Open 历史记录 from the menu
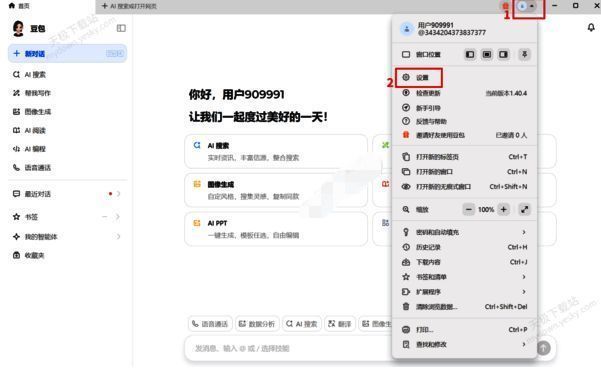 464,247
